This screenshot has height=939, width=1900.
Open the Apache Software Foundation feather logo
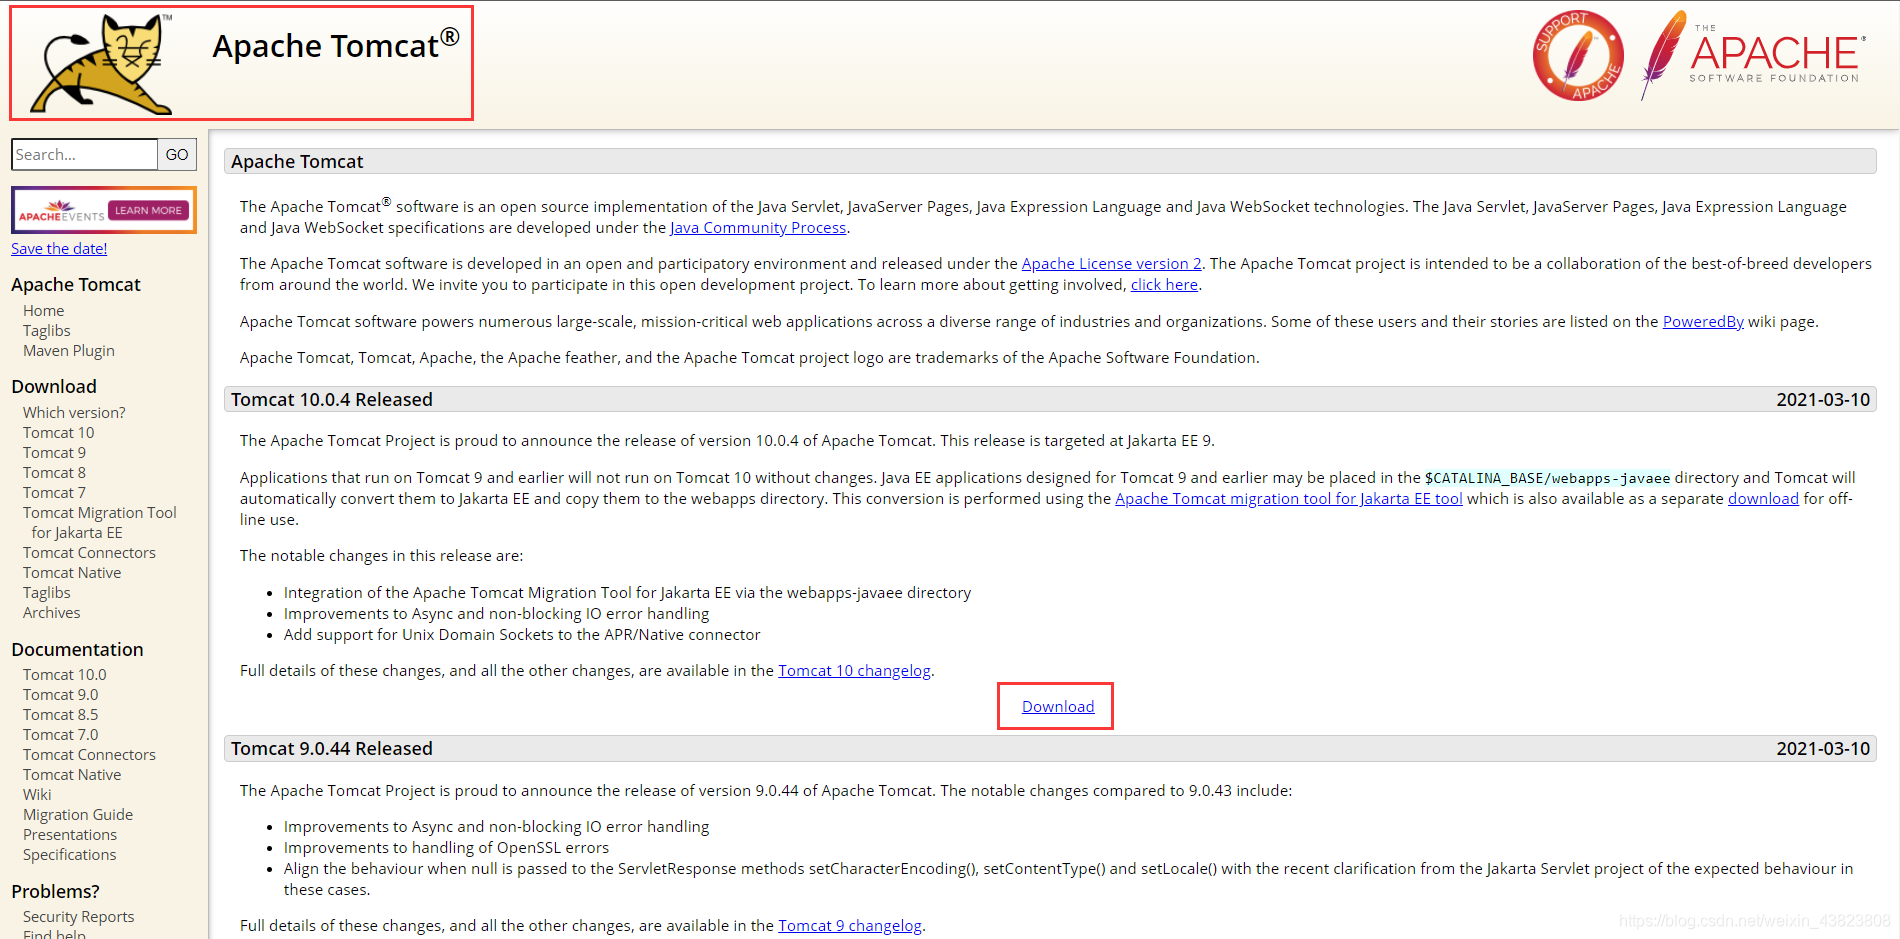pyautogui.click(x=1751, y=56)
